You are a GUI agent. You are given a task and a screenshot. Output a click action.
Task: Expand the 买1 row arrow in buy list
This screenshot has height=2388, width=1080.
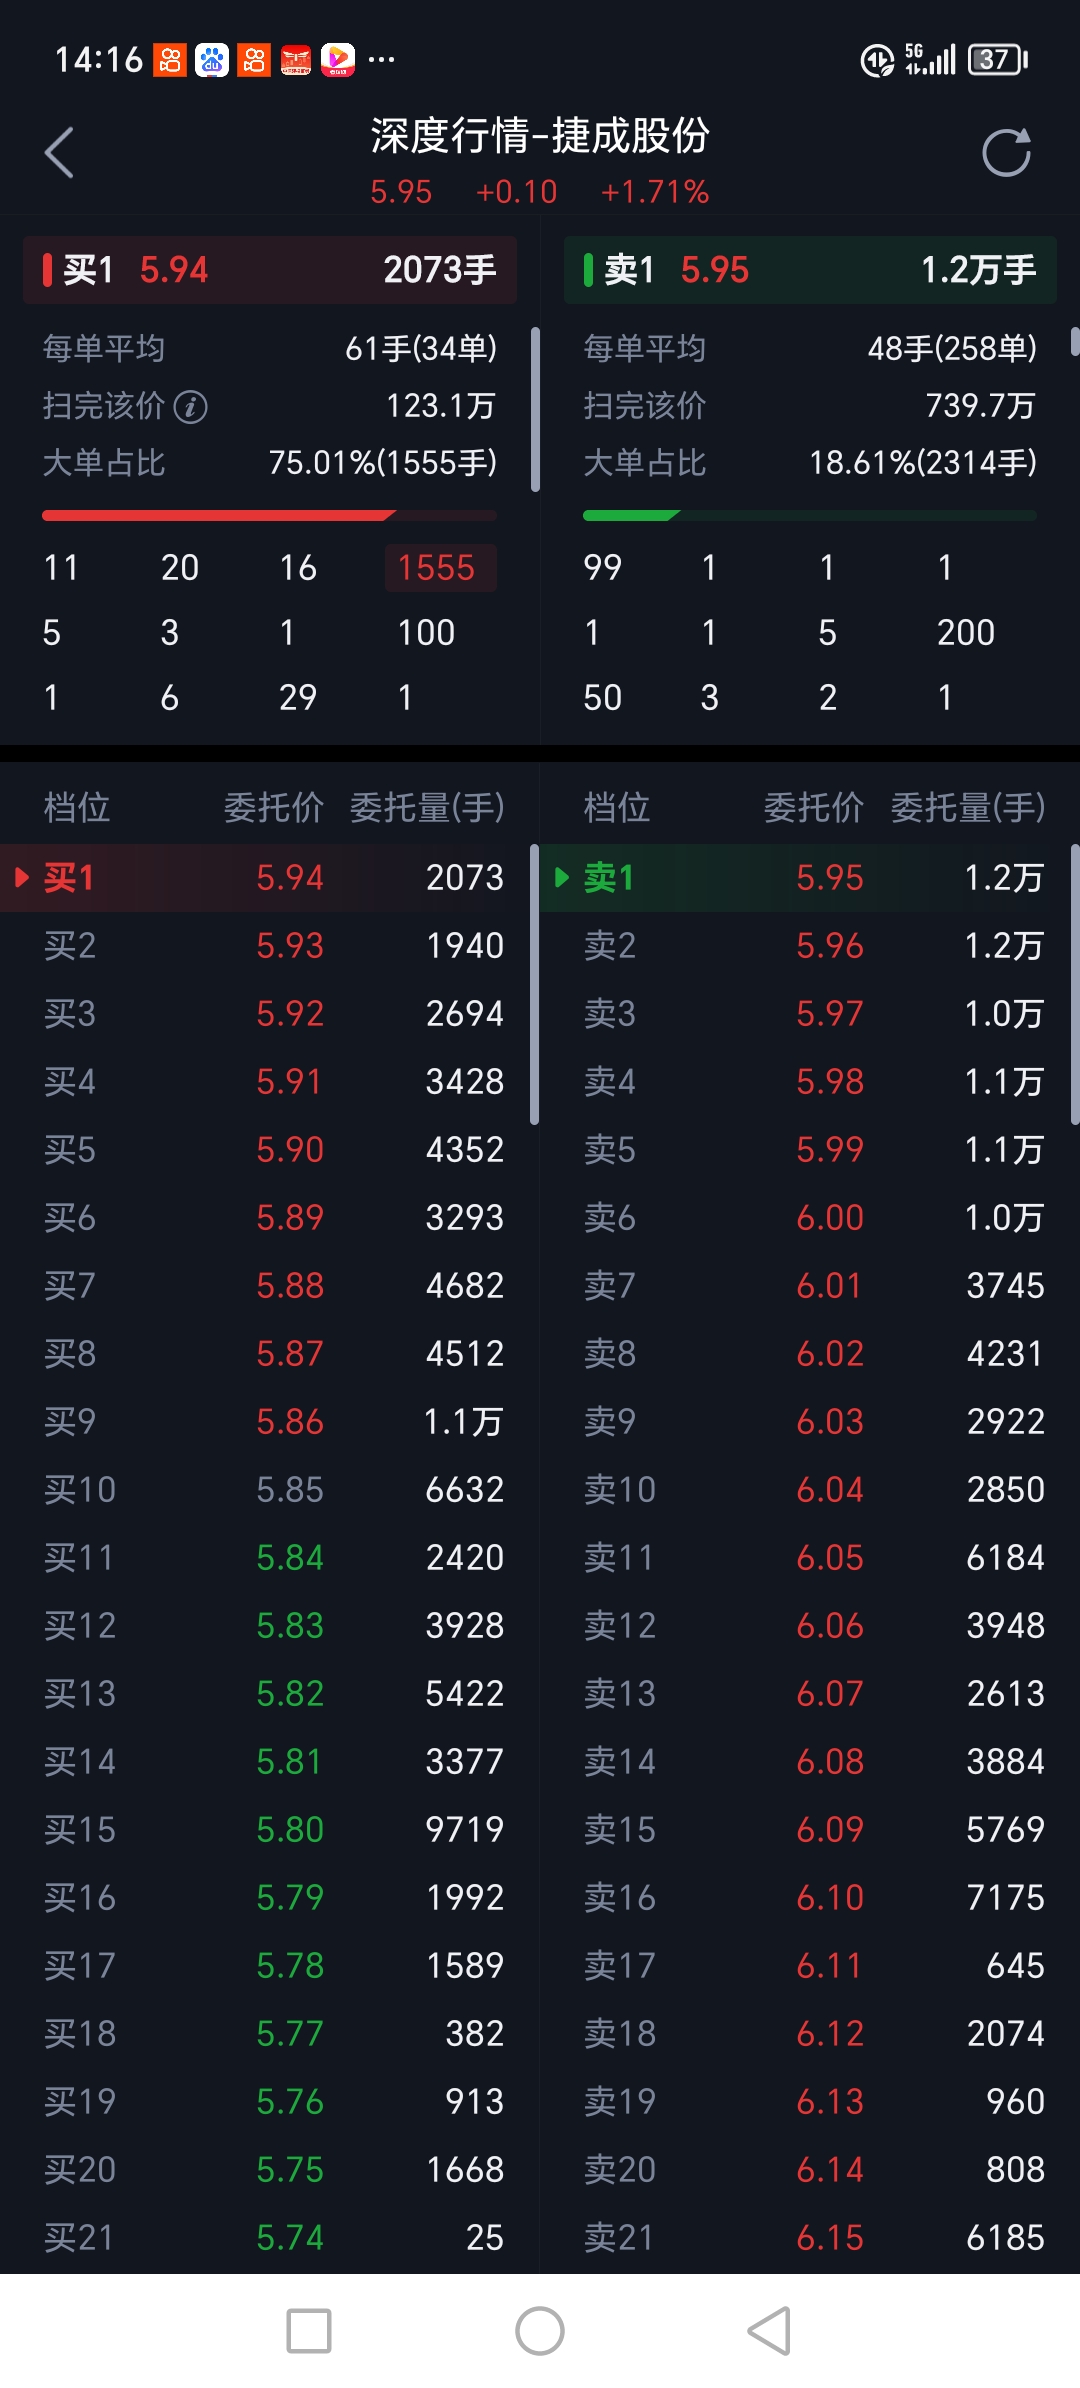(x=22, y=878)
